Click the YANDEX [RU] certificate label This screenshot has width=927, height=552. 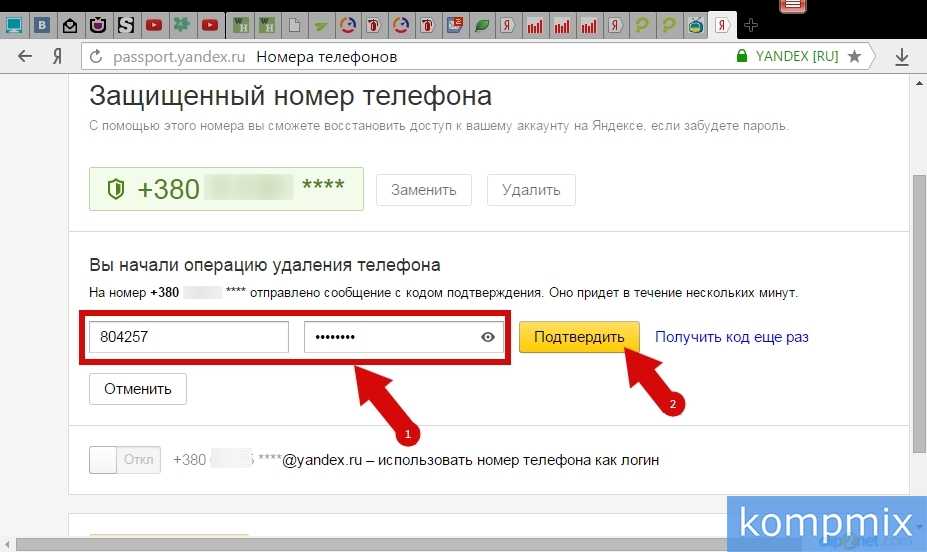(x=797, y=56)
